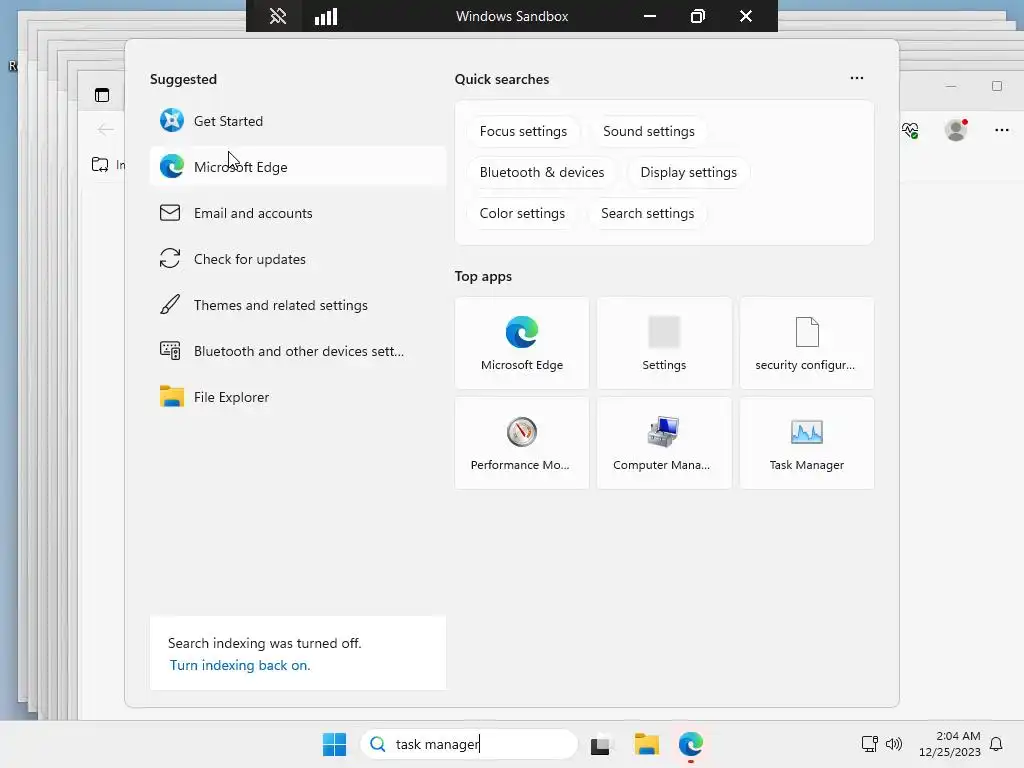Click the pin icon in Windows Sandbox bar
The height and width of the screenshot is (768, 1024).
coord(278,16)
